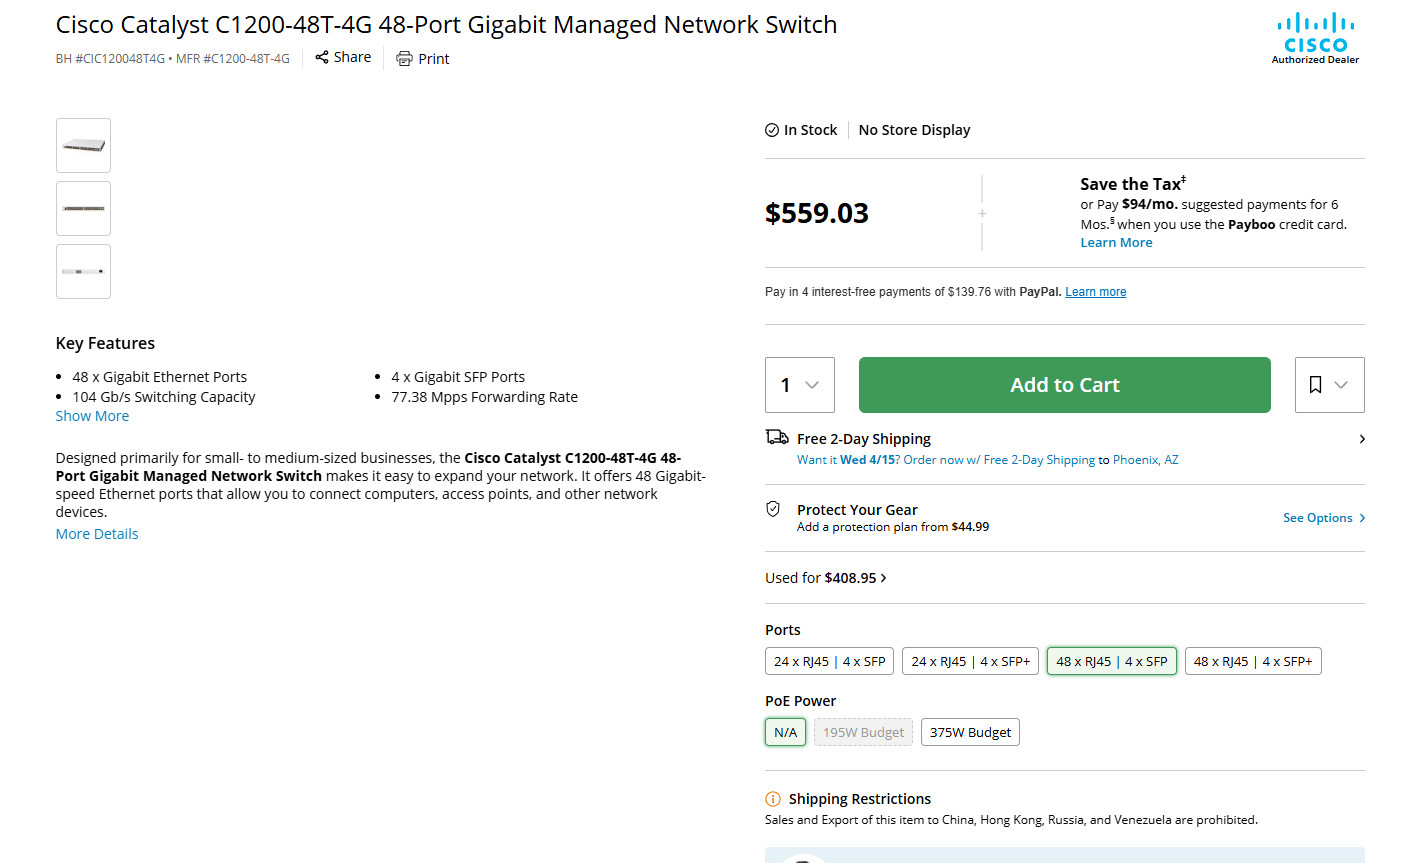Select 24 x RJ45 | 4 x SFP option
This screenshot has height=863, width=1404.
coord(830,661)
